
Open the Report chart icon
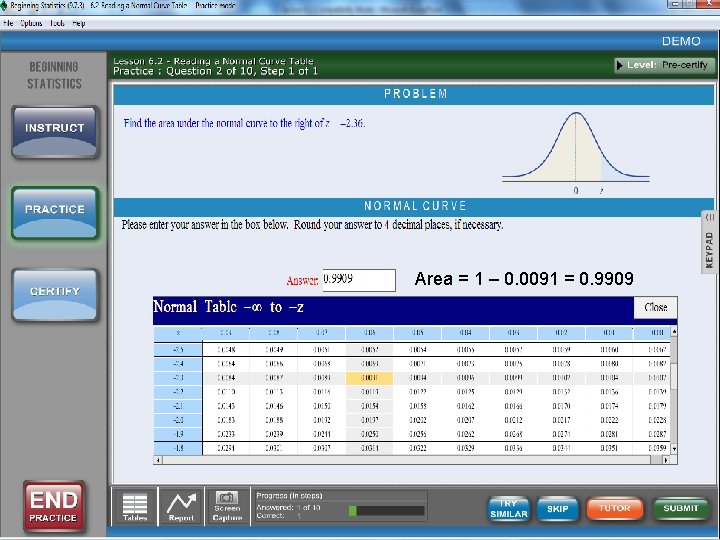pos(181,507)
